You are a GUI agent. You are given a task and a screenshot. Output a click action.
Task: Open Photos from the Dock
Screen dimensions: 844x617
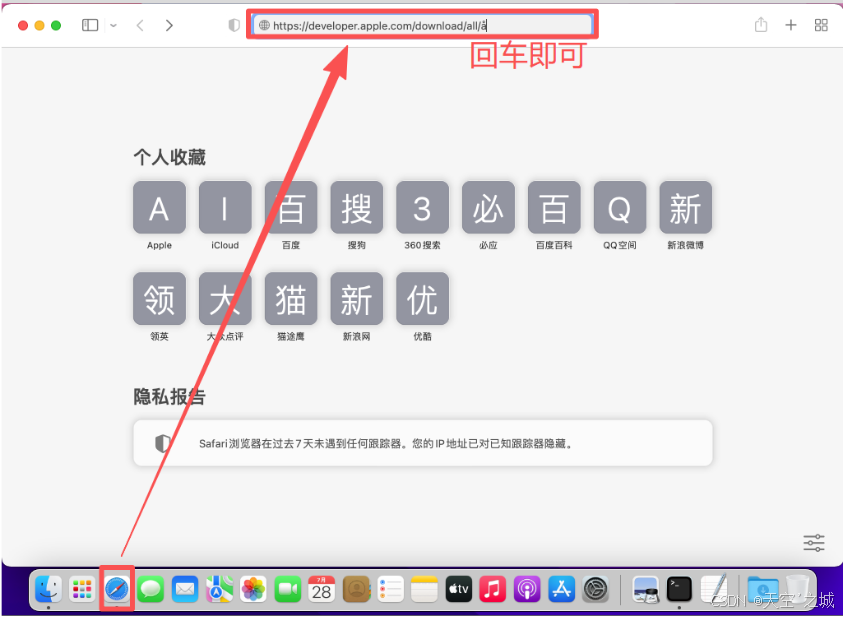[253, 589]
